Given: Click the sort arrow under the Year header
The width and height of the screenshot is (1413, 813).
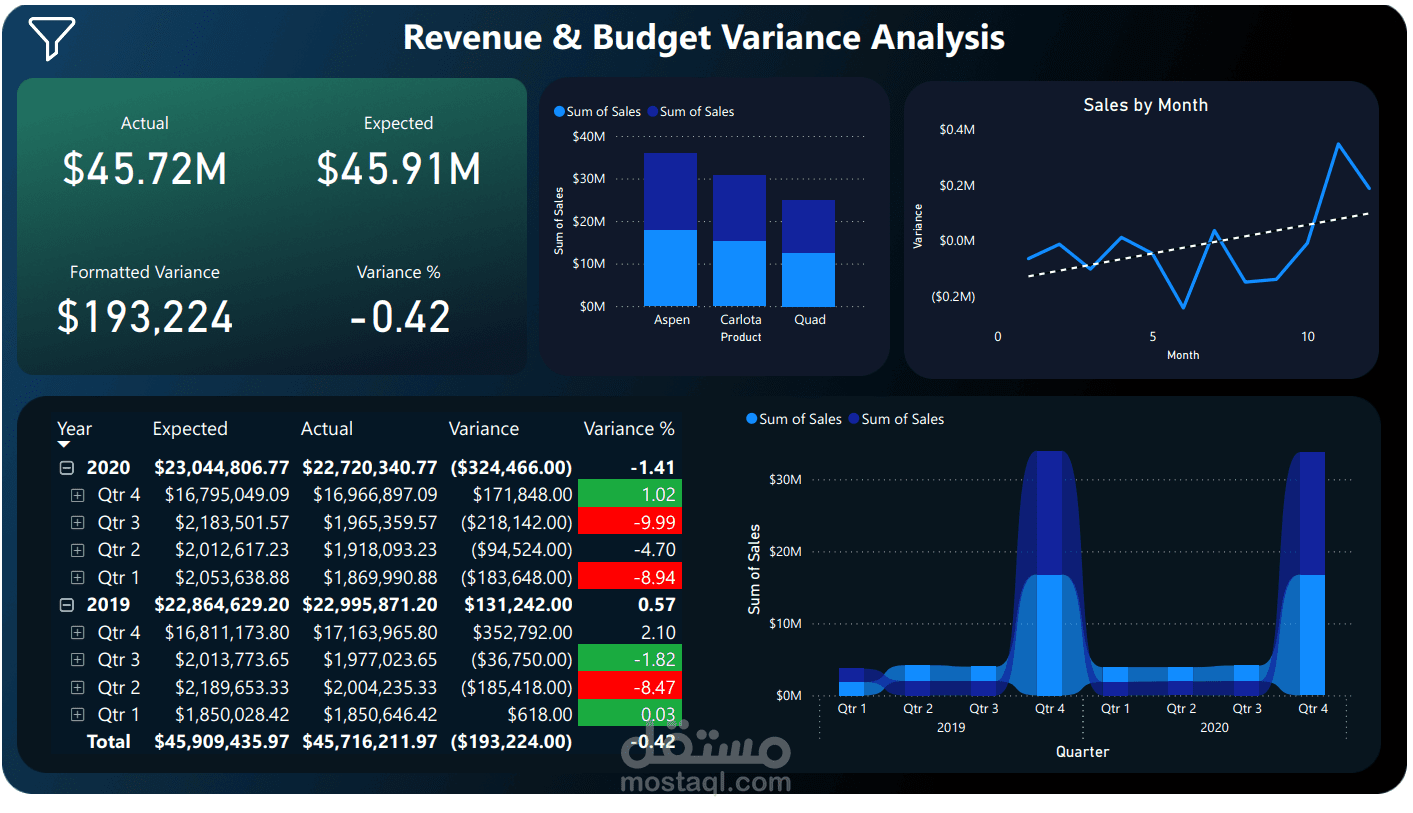Looking at the screenshot, I should pos(65,441).
